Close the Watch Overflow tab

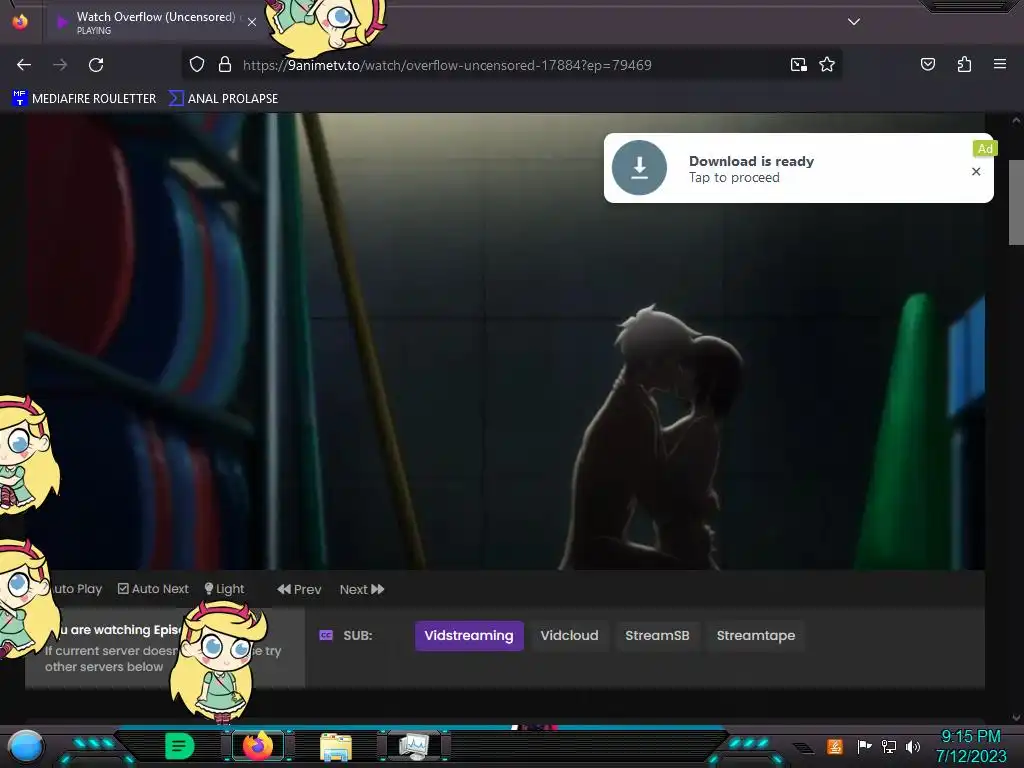point(251,22)
